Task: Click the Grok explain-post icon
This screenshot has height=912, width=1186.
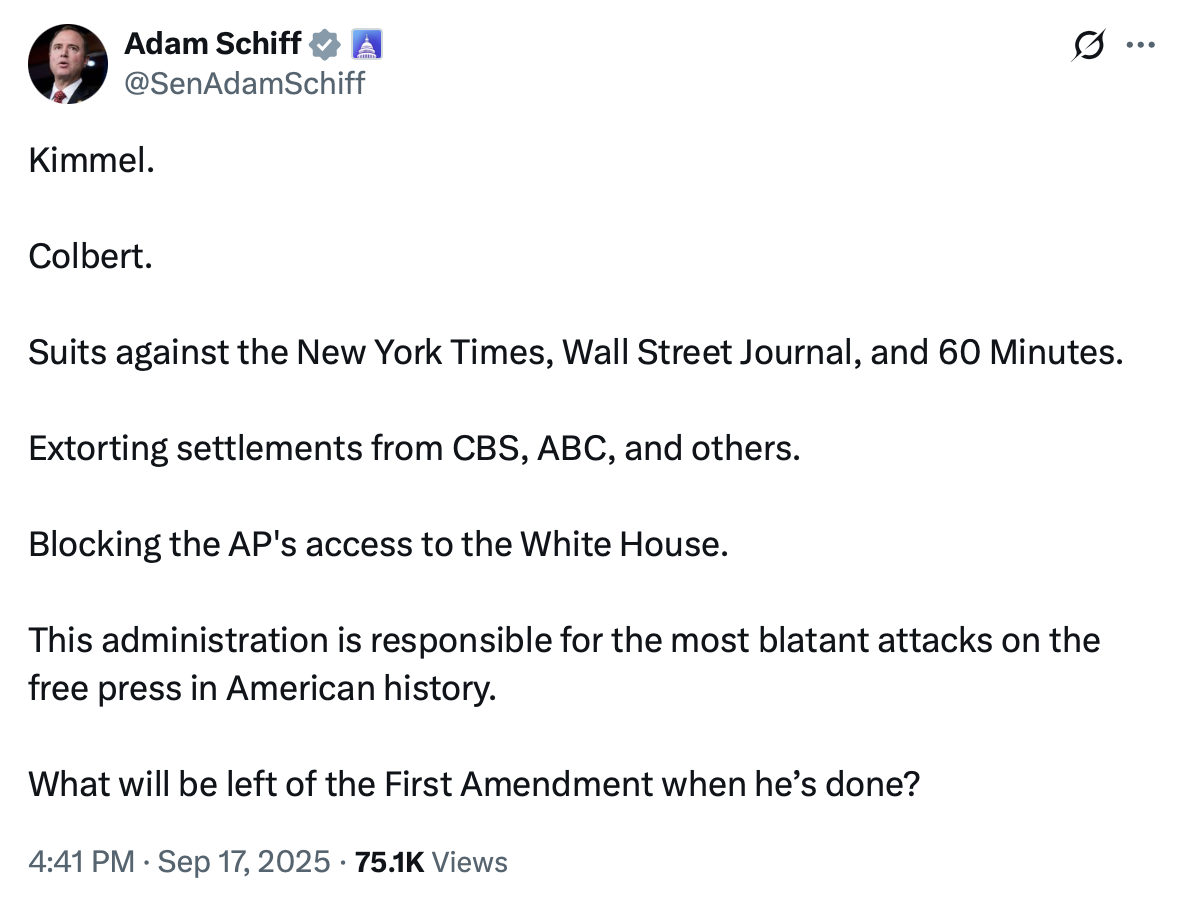Action: pos(1088,45)
